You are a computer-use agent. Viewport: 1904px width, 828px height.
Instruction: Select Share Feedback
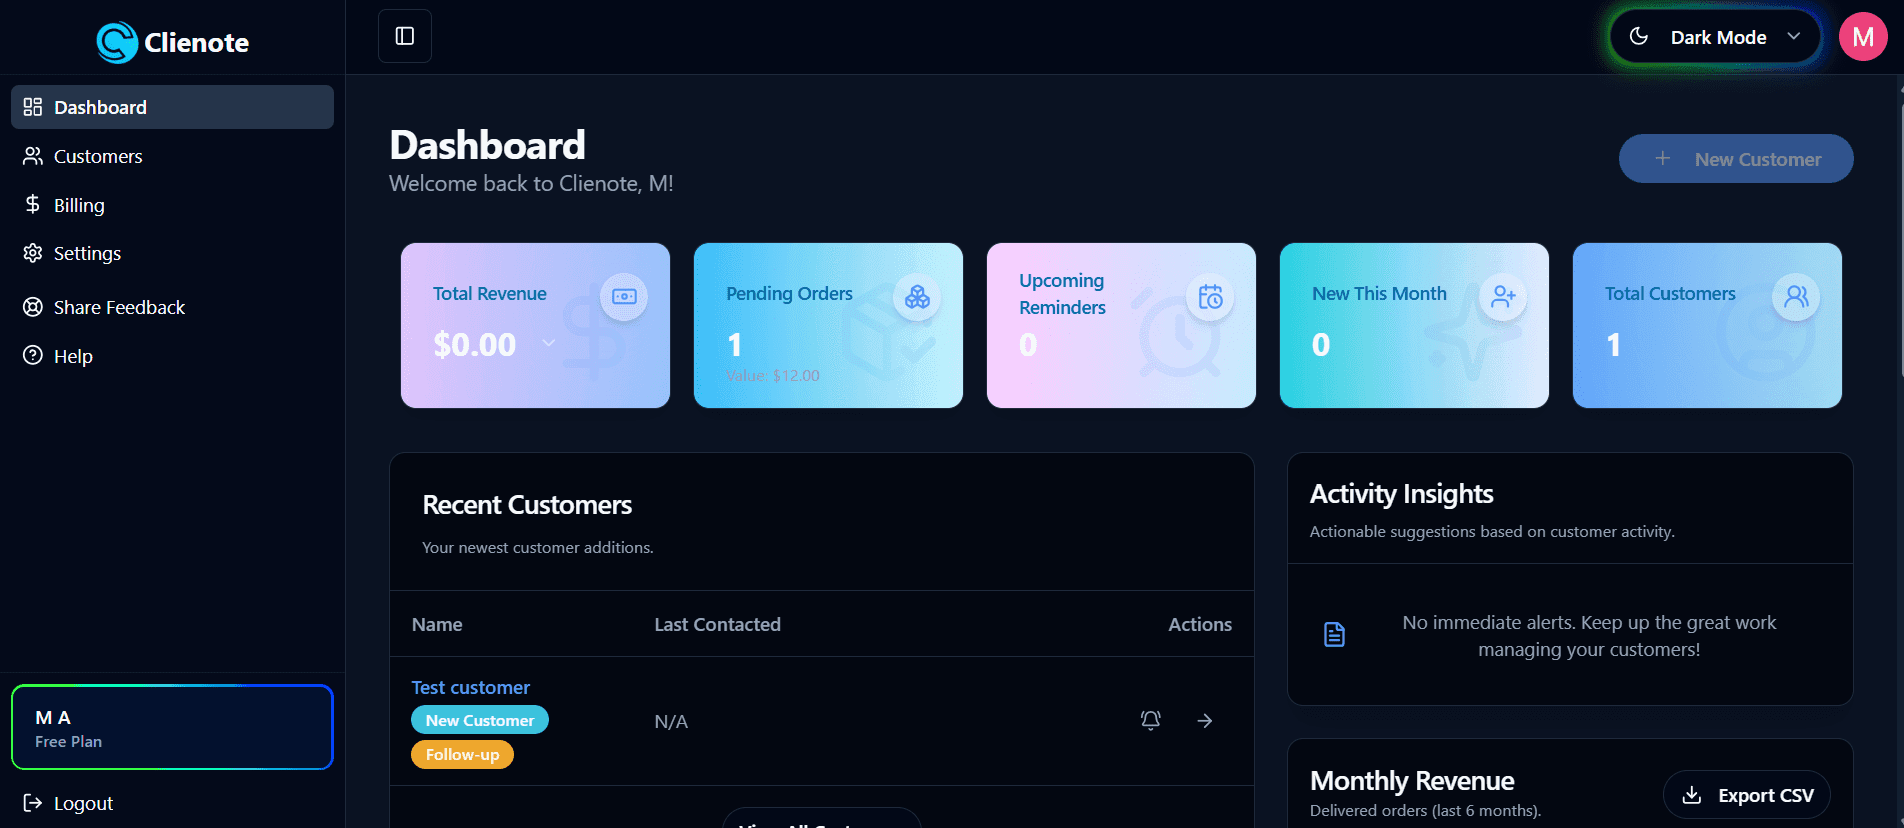[172, 307]
